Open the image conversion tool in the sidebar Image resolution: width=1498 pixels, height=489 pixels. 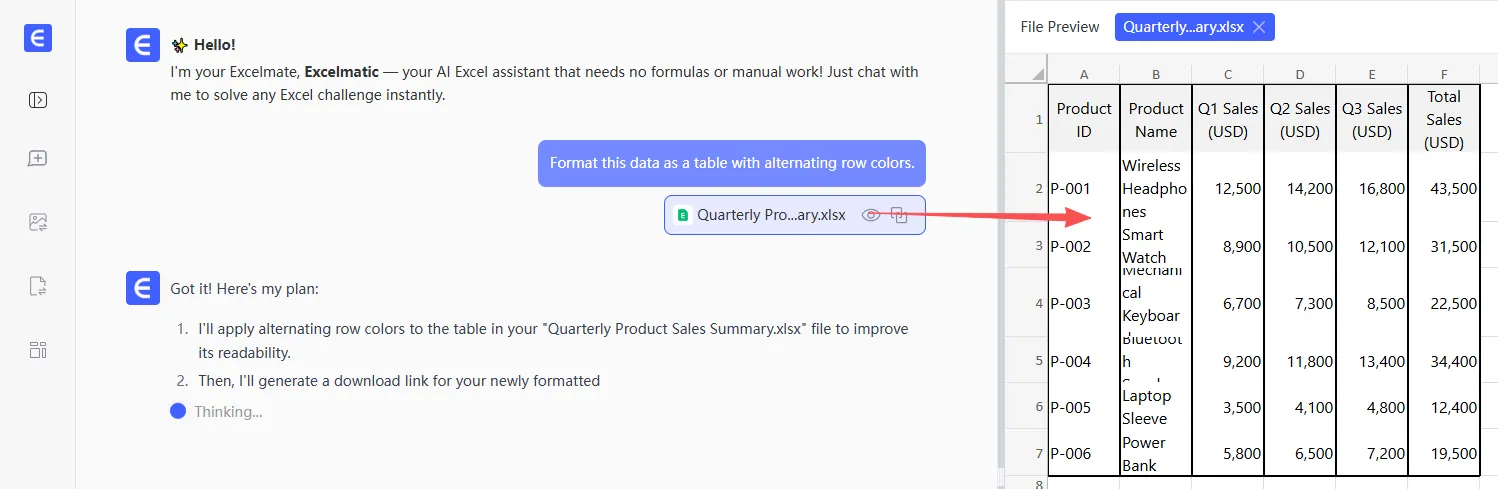pos(38,222)
